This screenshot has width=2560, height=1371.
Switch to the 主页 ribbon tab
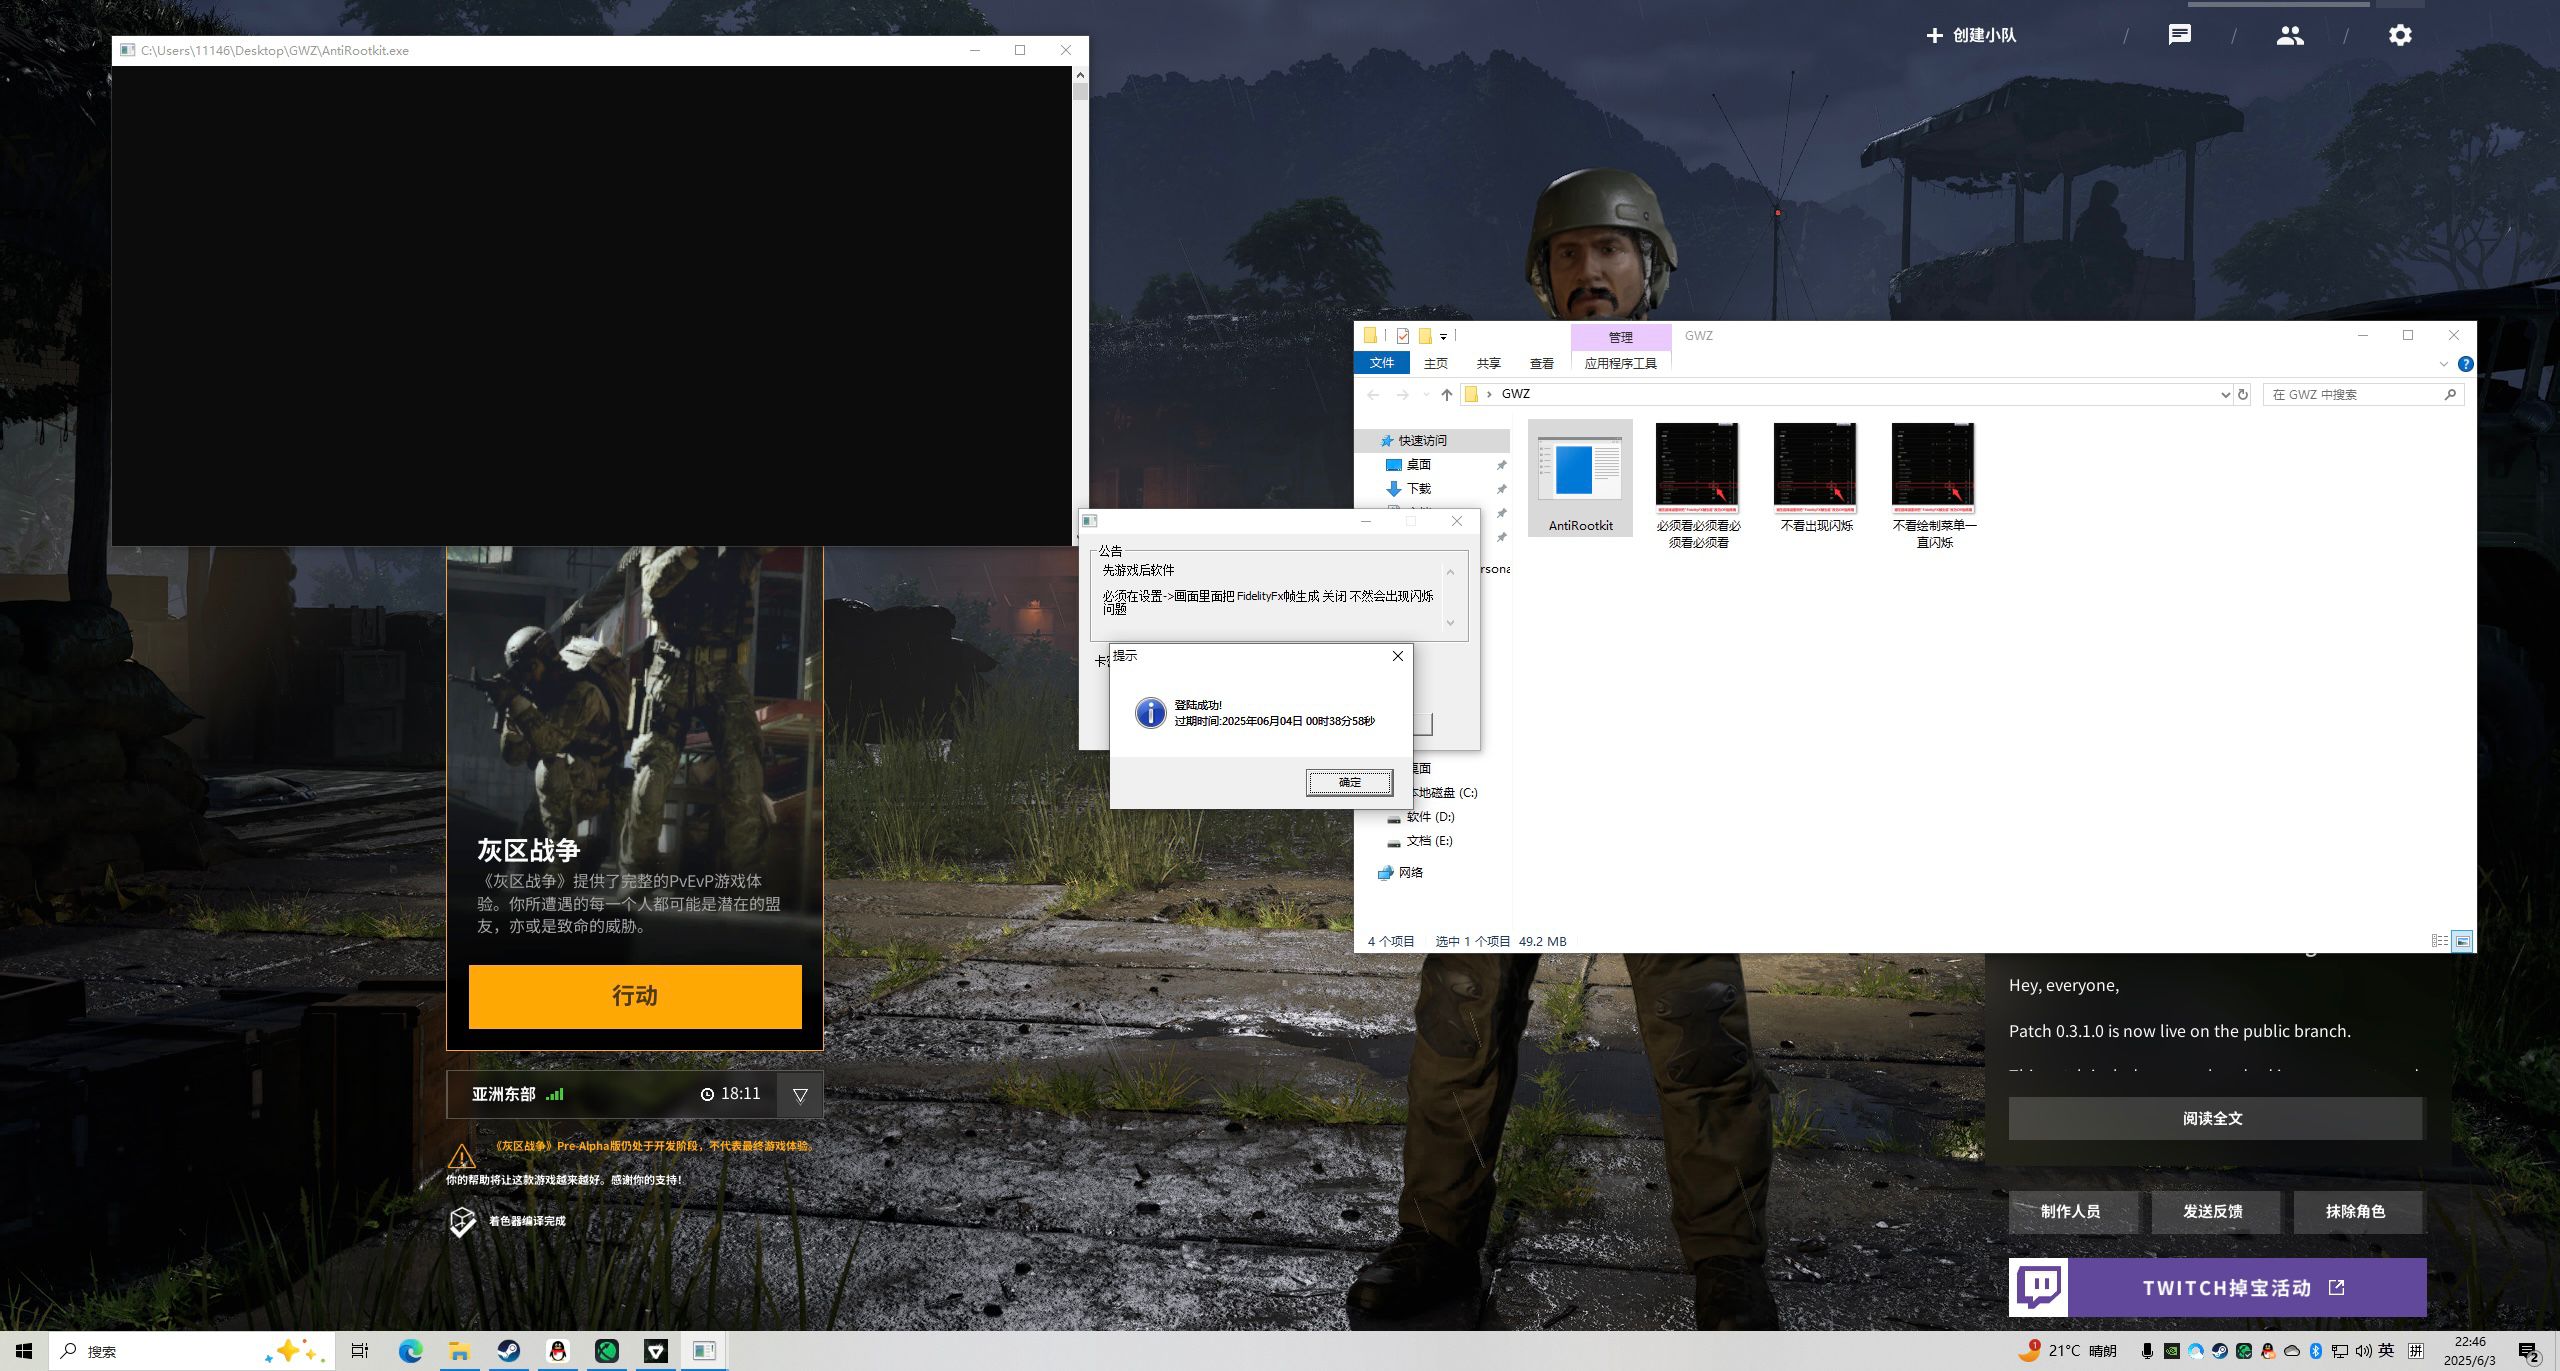(x=1436, y=363)
